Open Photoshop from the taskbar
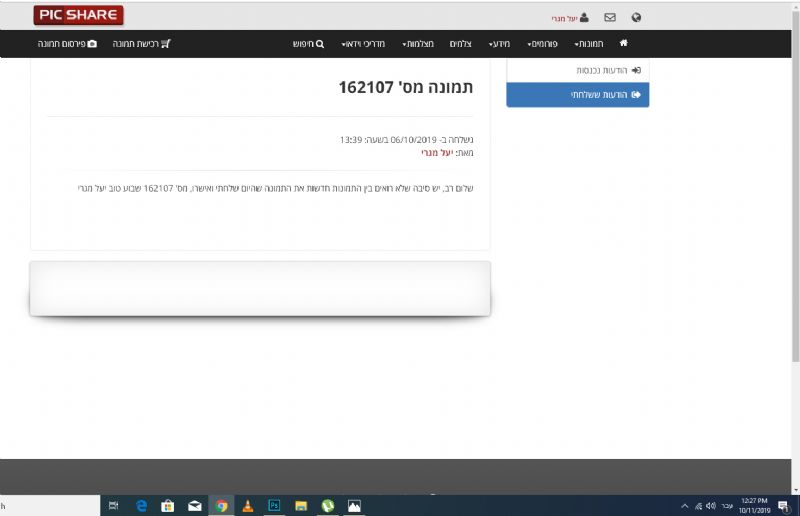 coord(274,506)
